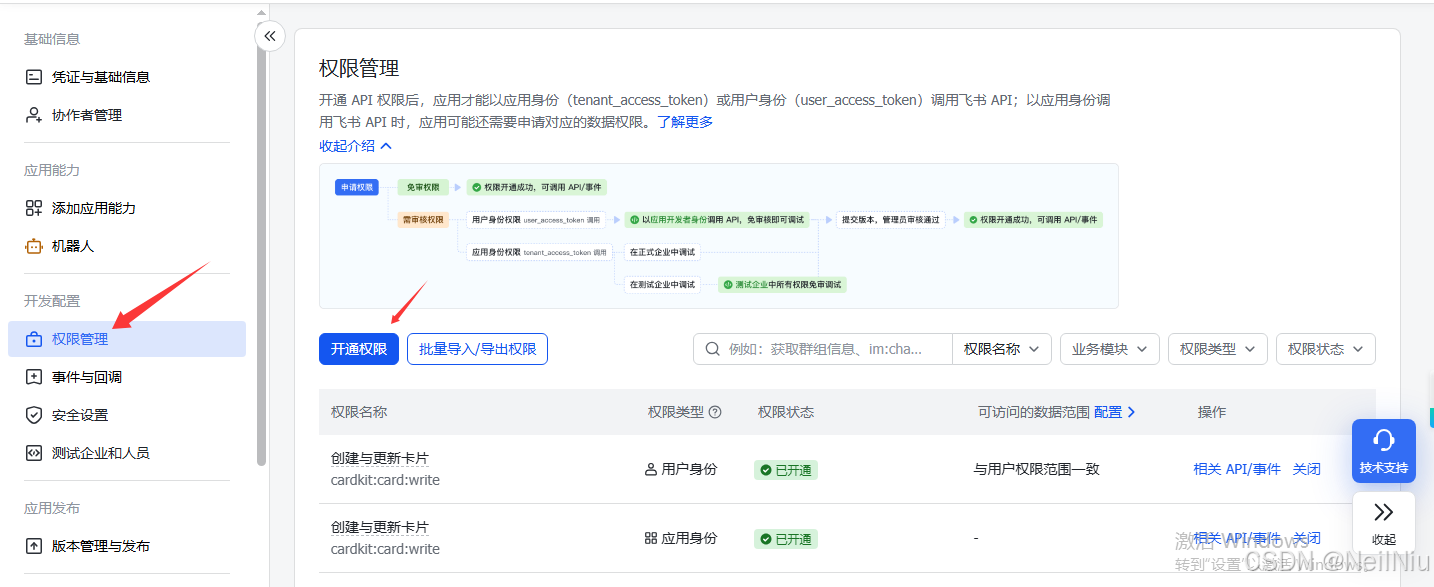Image resolution: width=1434 pixels, height=587 pixels.
Task: Open 凭证与基础信息 in the sidebar
Action: pyautogui.click(x=101, y=77)
